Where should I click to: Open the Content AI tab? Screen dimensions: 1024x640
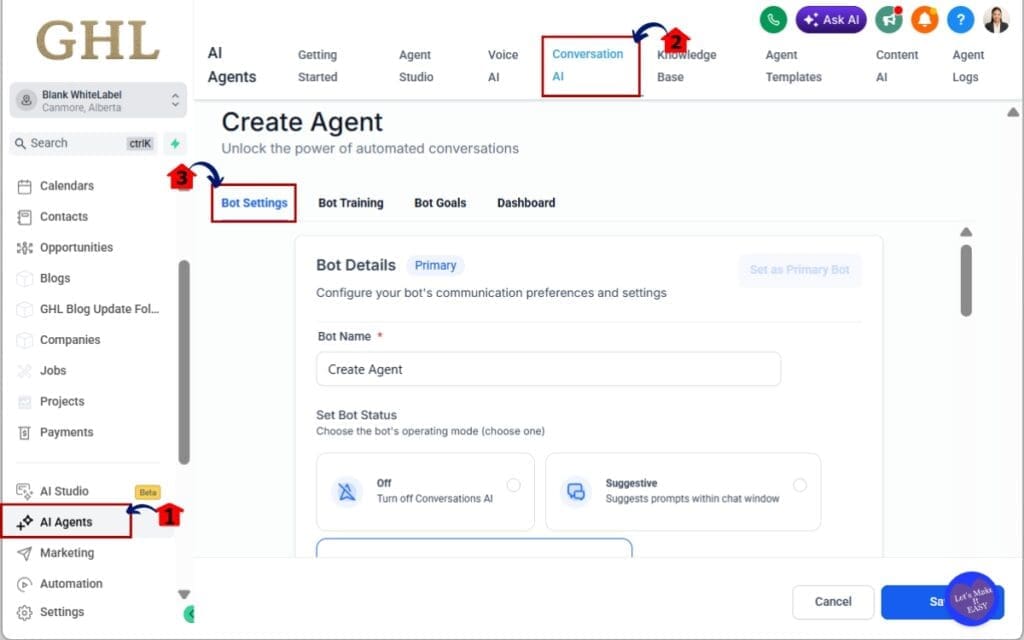click(x=897, y=66)
